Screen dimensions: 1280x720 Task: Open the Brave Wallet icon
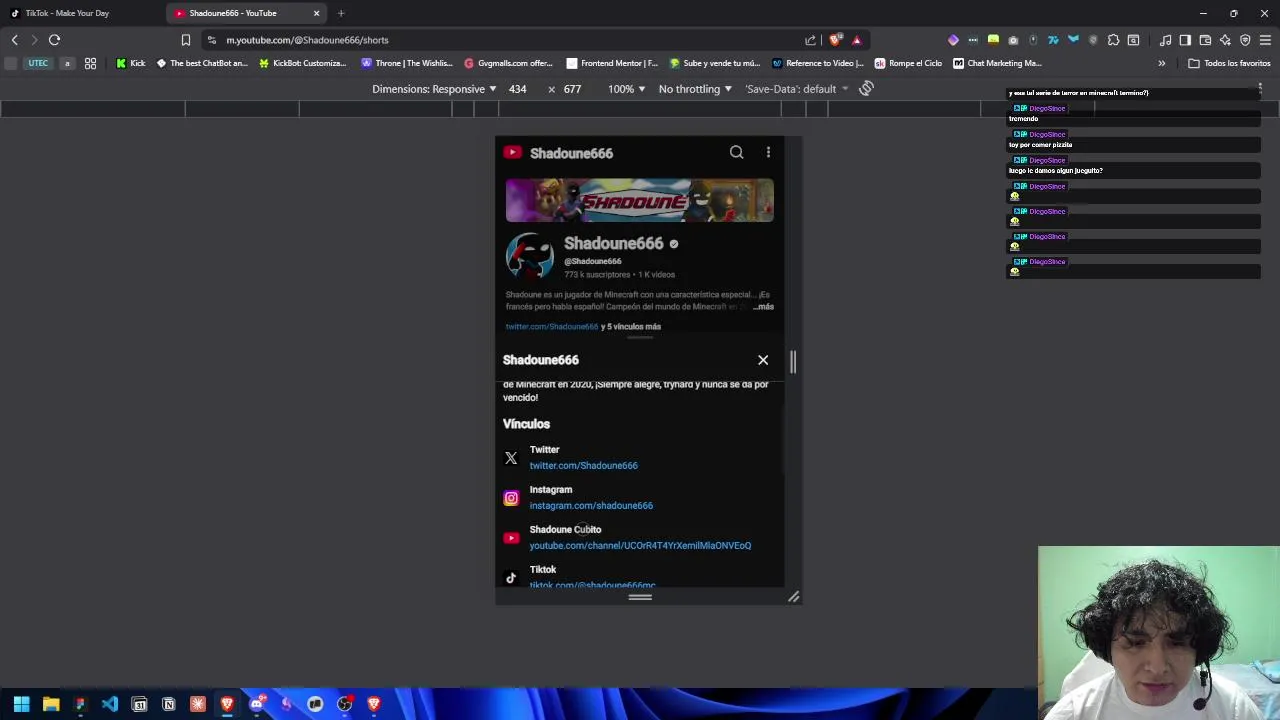pyautogui.click(x=1205, y=40)
